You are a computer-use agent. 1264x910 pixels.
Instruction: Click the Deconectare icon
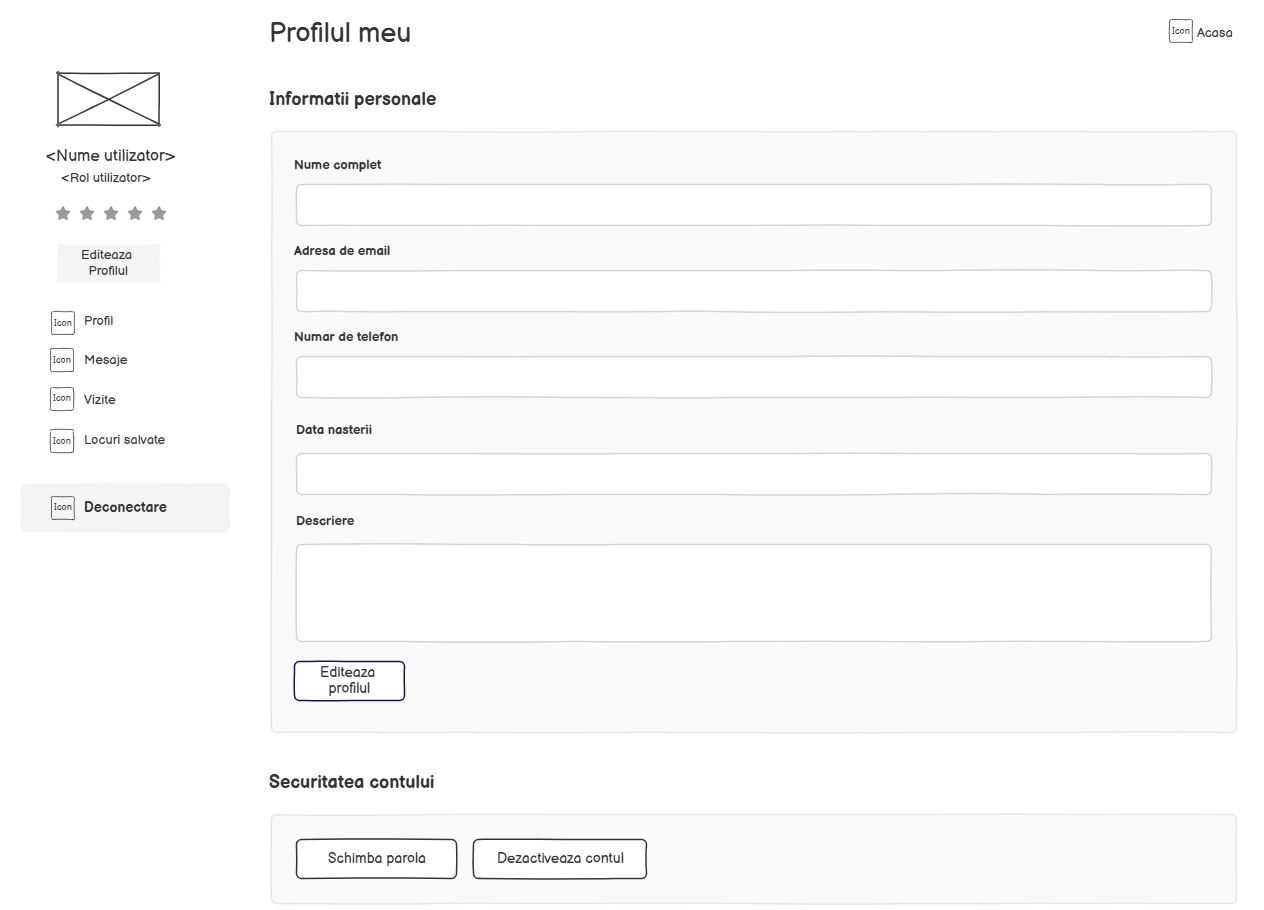(63, 508)
